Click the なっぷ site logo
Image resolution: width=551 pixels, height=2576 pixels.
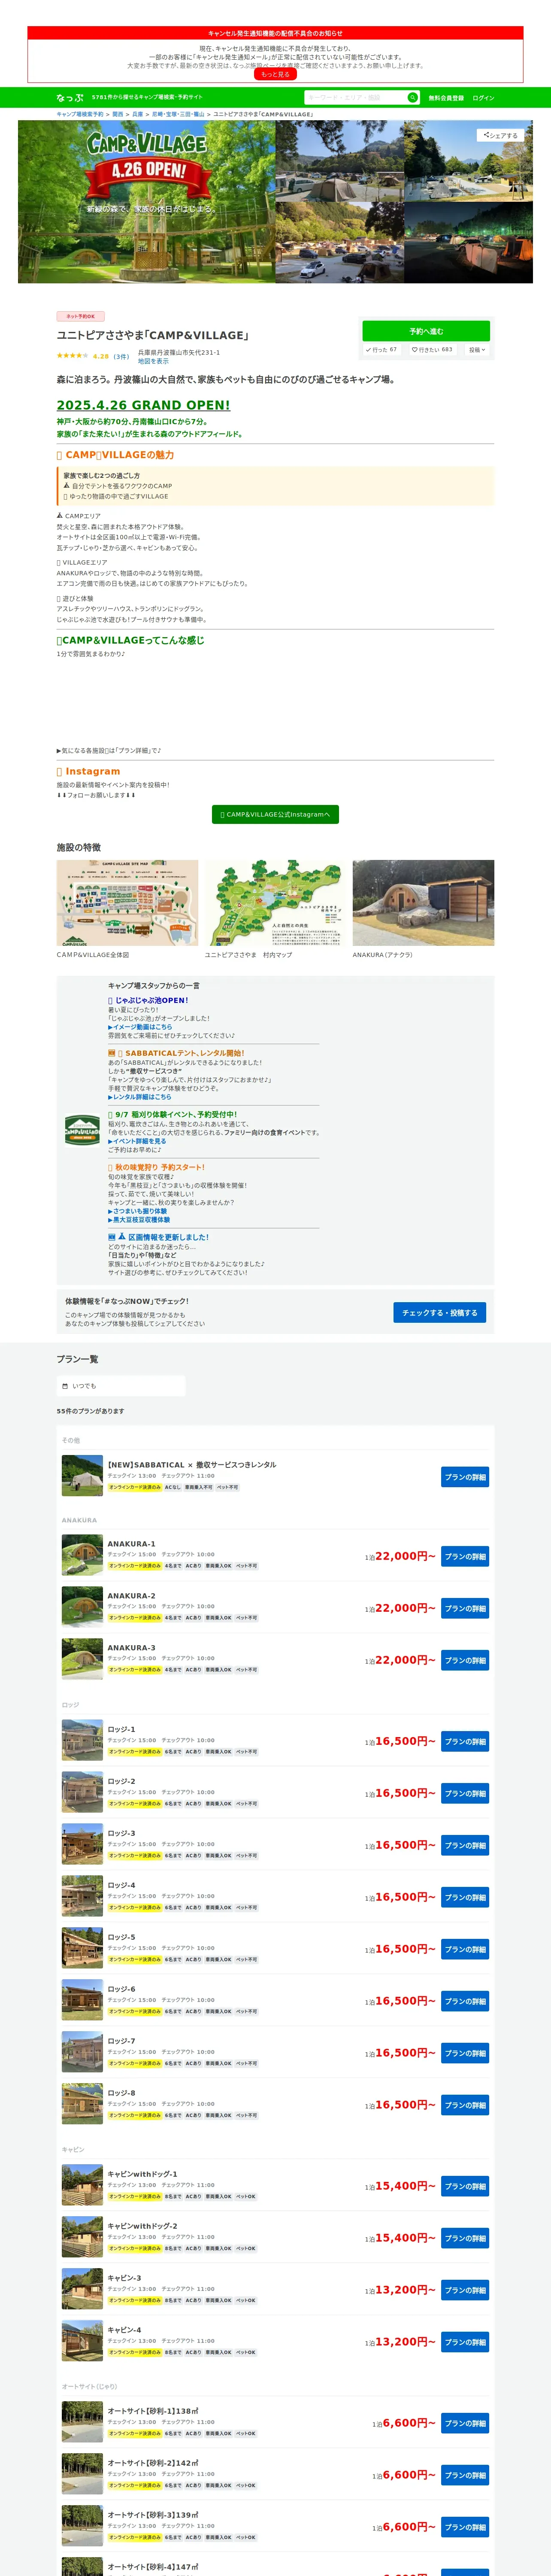click(70, 98)
